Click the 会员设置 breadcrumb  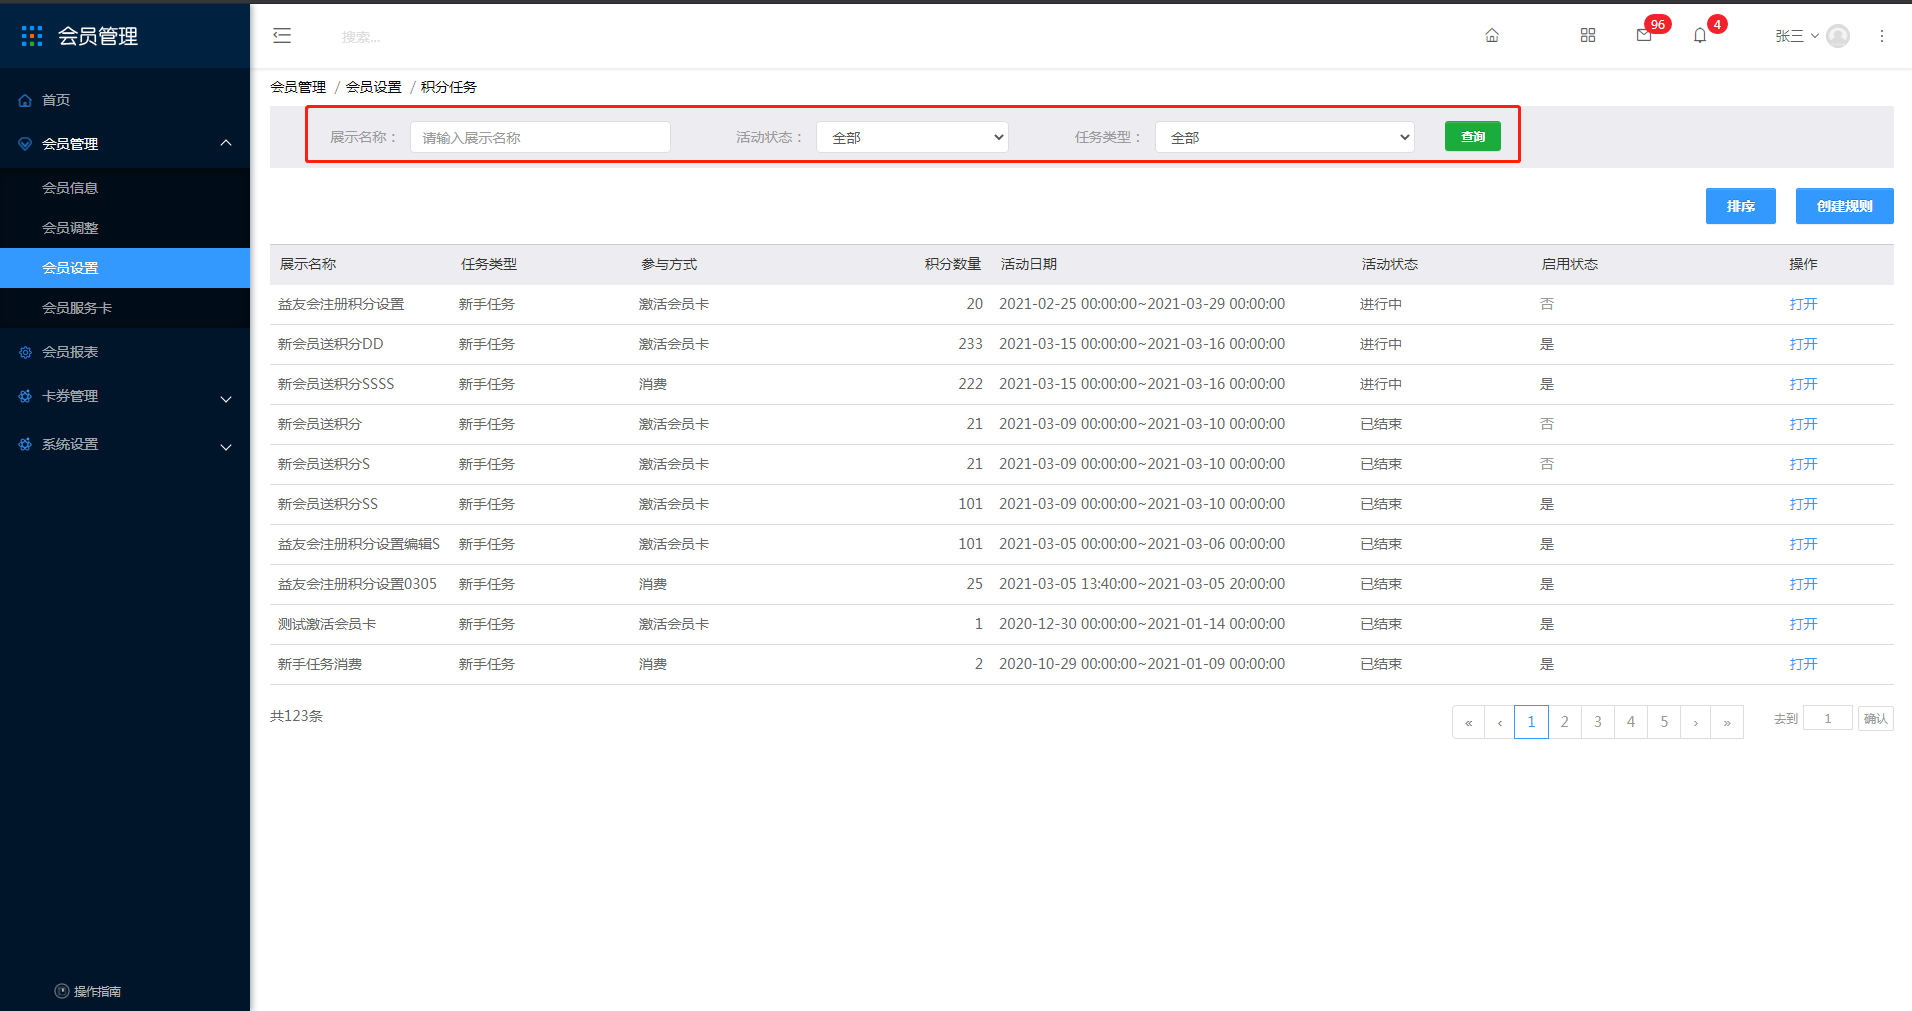pyautogui.click(x=373, y=87)
